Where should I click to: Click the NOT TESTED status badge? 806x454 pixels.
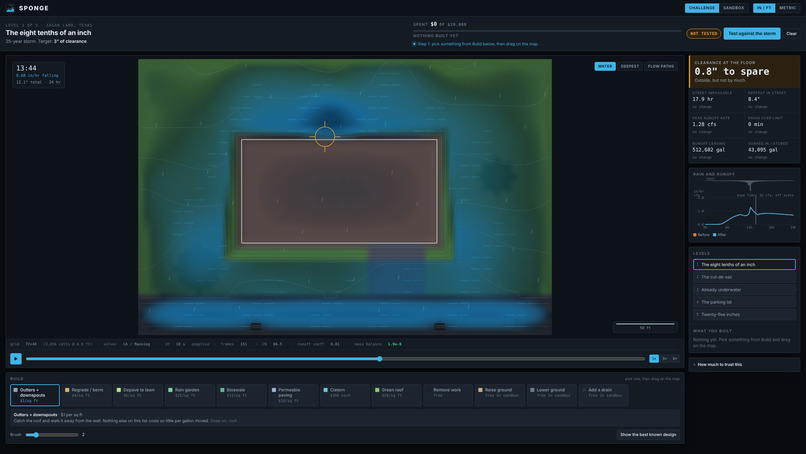(x=704, y=33)
